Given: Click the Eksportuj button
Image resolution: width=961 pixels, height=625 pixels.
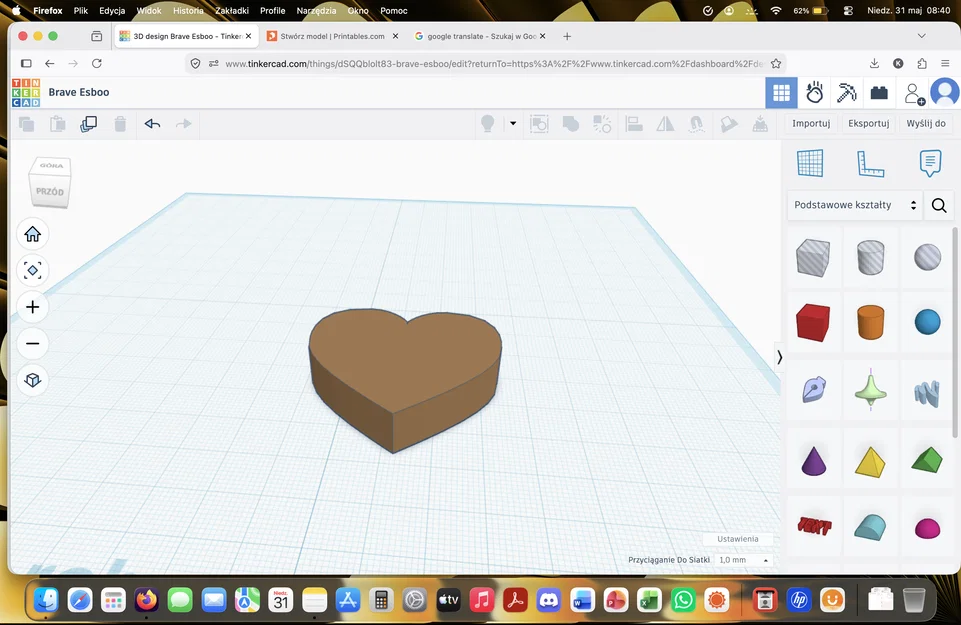Looking at the screenshot, I should pyautogui.click(x=868, y=124).
